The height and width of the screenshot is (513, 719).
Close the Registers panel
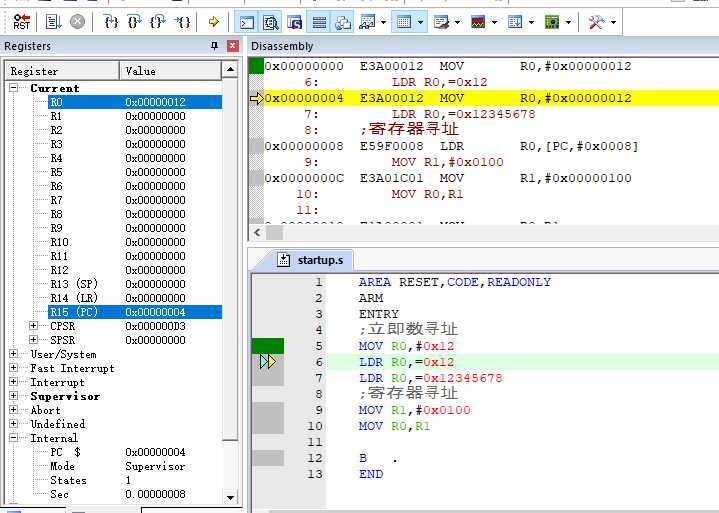(x=233, y=46)
